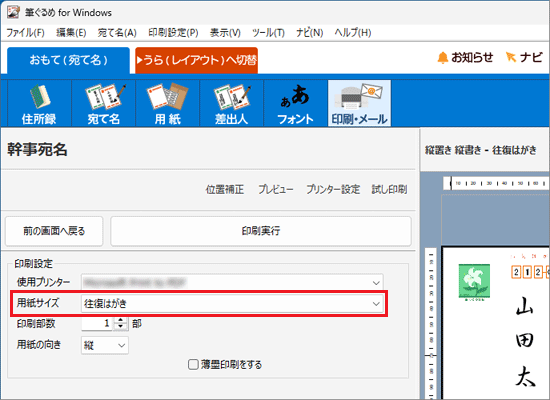Open the ファイル(F) menu
This screenshot has width=550, height=400.
coord(25,33)
